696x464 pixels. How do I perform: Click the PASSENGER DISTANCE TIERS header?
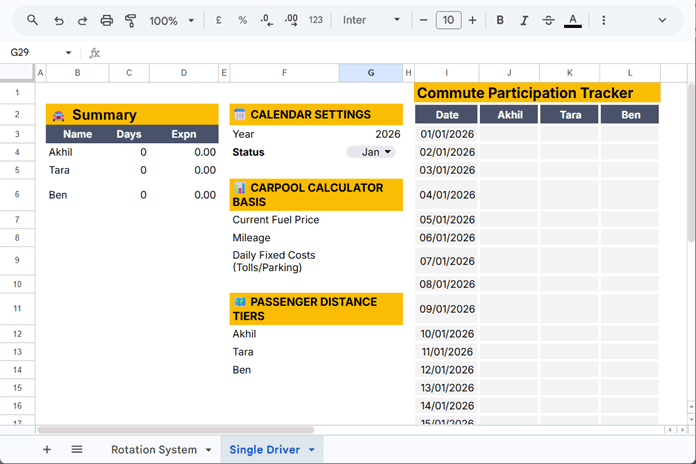tap(316, 309)
